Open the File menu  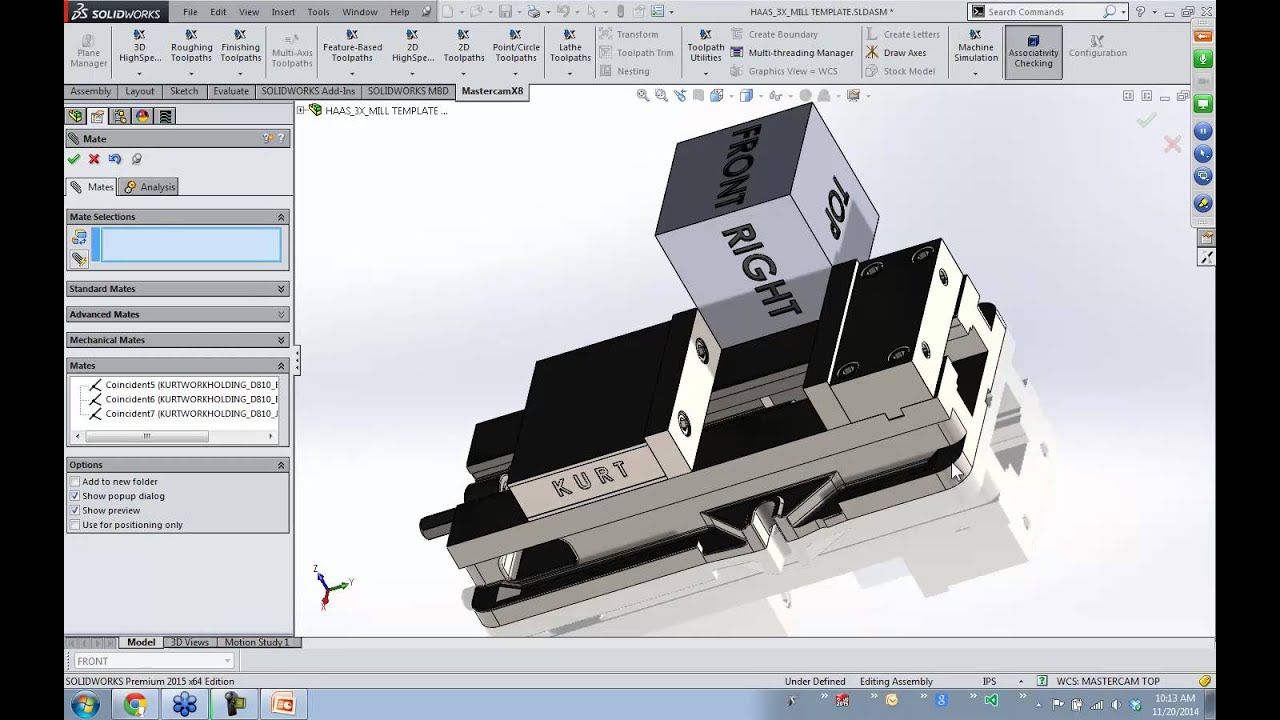click(x=190, y=12)
